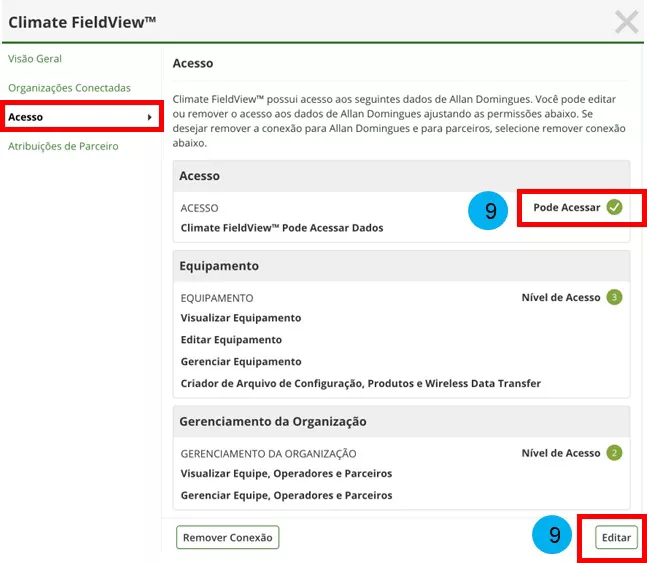
Task: Select the Acesso sidebar entry
Action: click(26, 117)
